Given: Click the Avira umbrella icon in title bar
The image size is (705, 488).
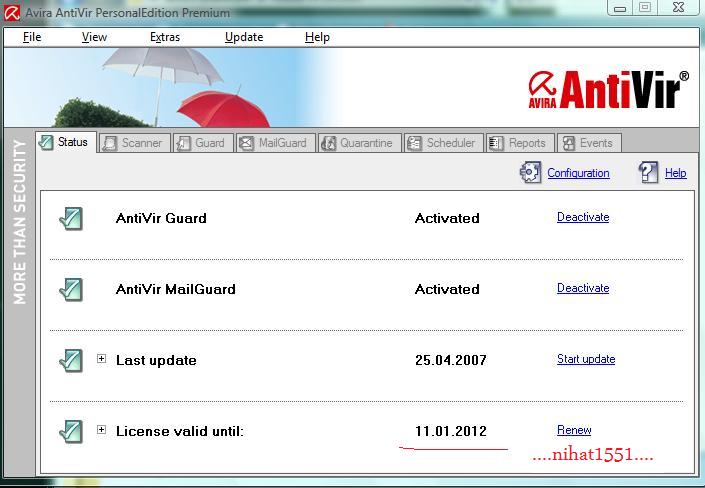Looking at the screenshot, I should pos(12,13).
